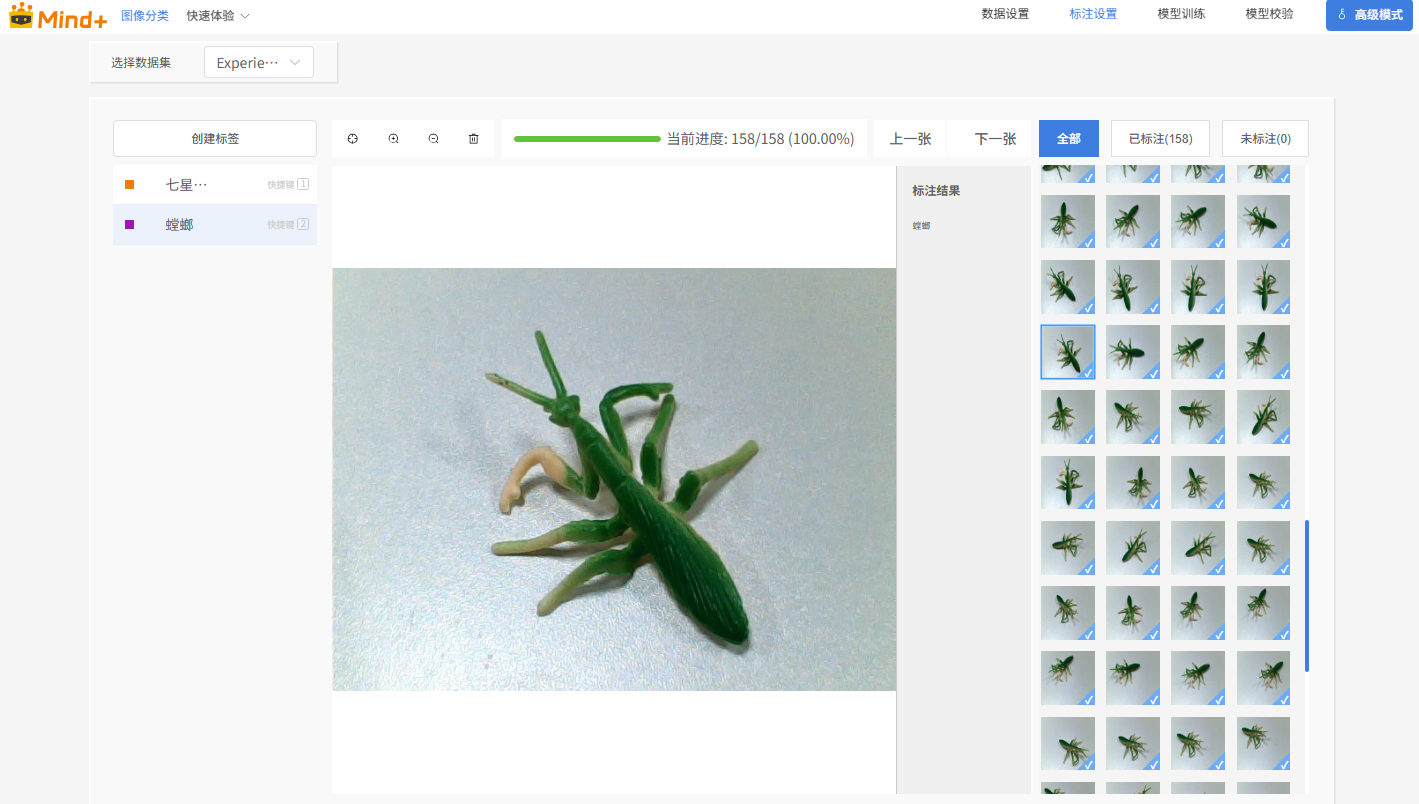The image size is (1419, 804).
Task: Go to next image with 下一张
Action: click(x=995, y=139)
